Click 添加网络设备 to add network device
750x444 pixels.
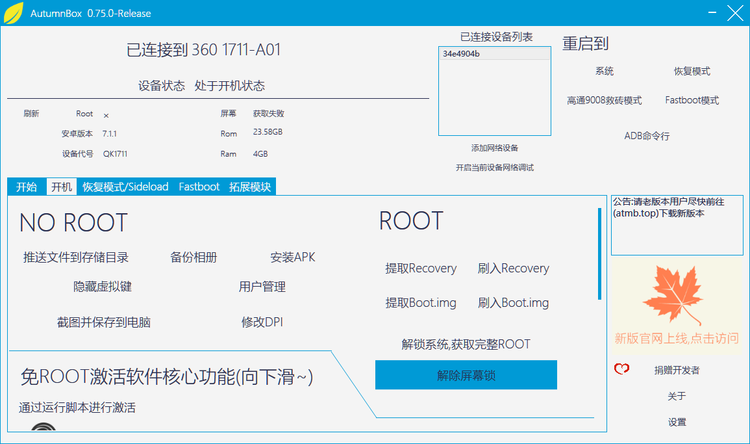click(495, 148)
